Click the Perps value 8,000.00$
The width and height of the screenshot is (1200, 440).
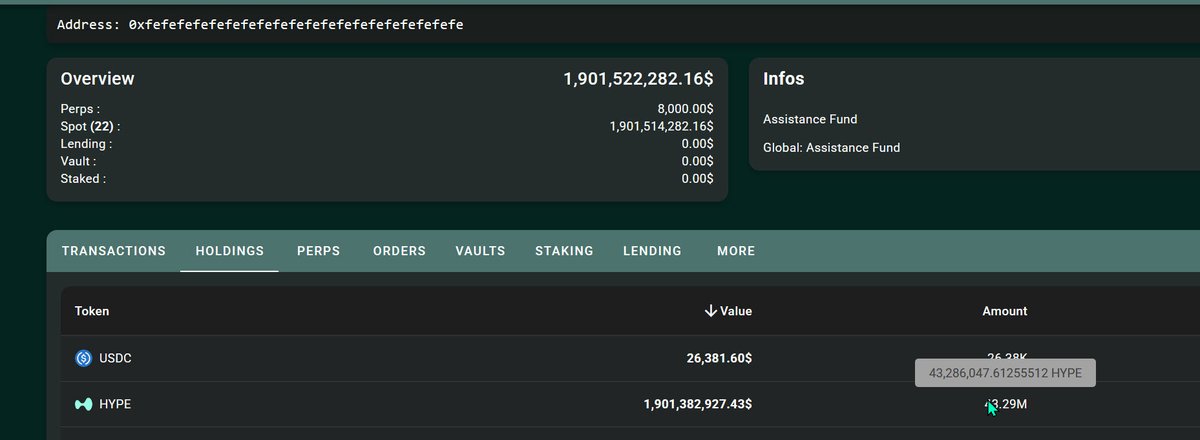685,109
